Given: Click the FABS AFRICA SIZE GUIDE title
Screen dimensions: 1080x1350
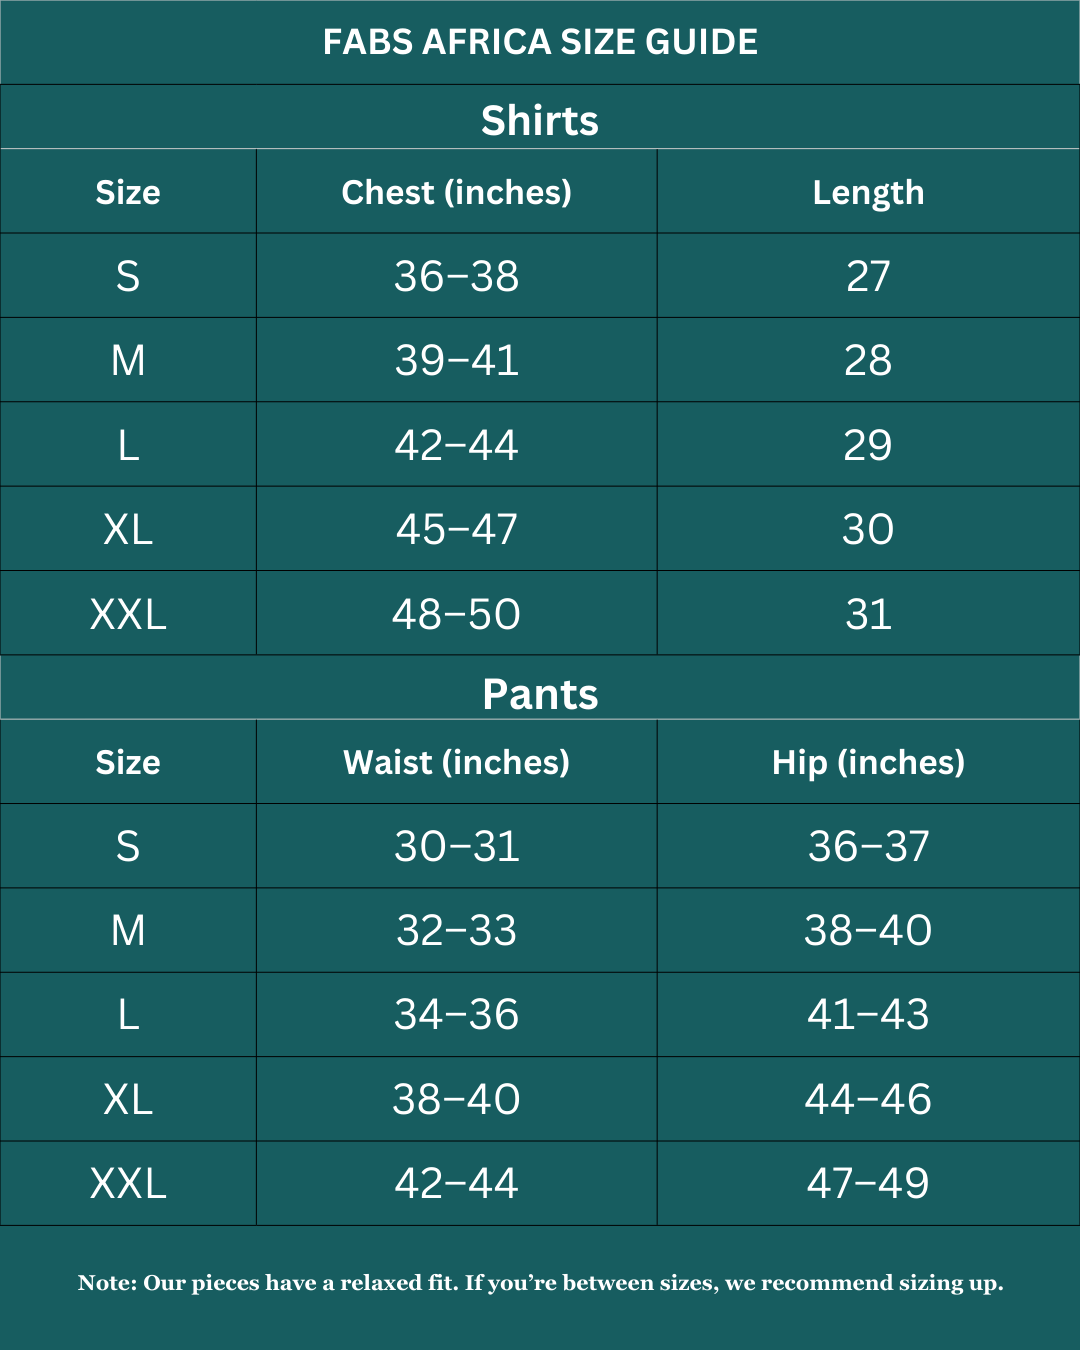Looking at the screenshot, I should pyautogui.click(x=540, y=42).
